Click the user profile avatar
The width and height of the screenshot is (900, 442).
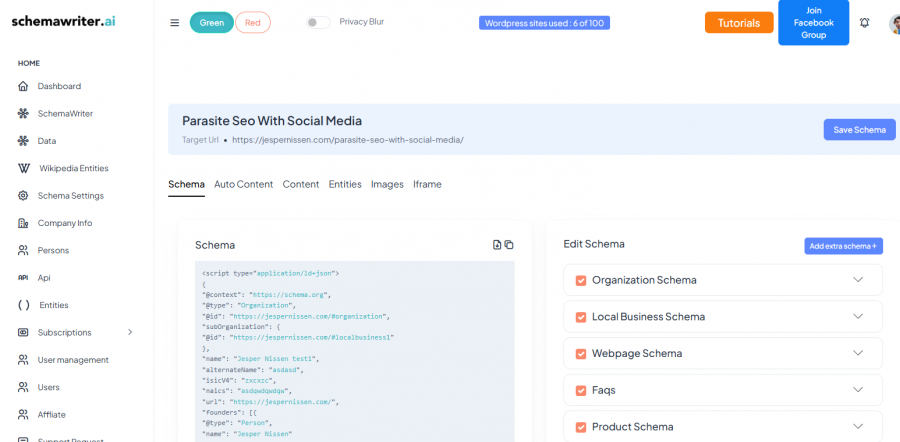894,24
